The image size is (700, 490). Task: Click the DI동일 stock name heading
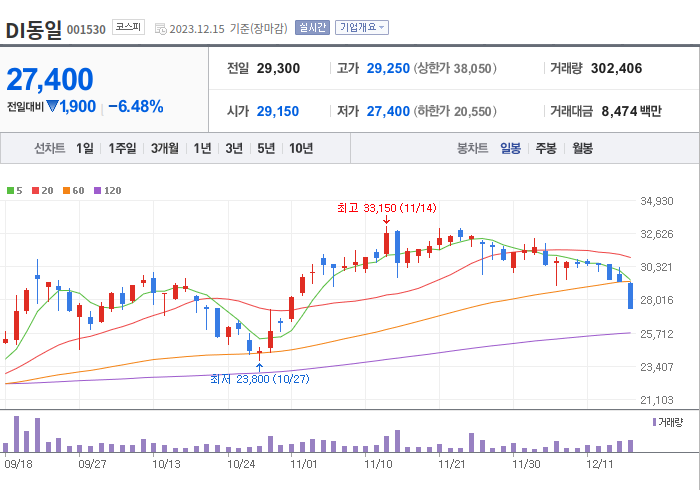click(x=33, y=30)
